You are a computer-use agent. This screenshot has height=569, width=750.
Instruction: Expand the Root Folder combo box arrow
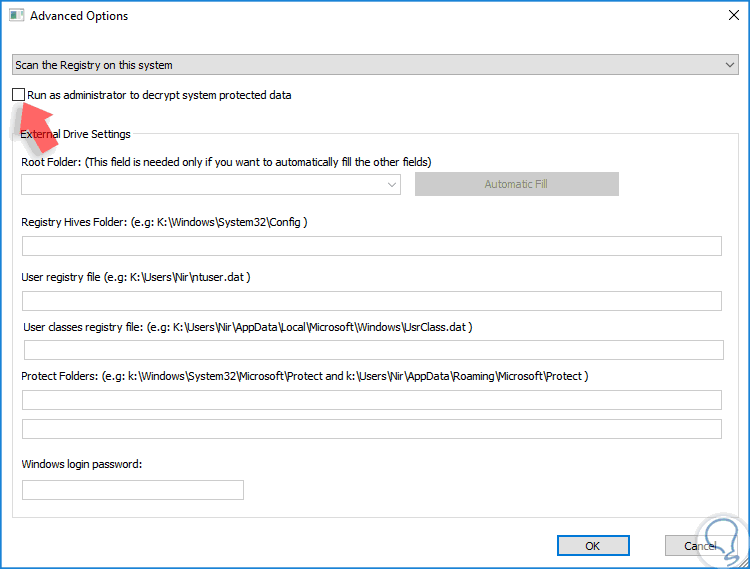pyautogui.click(x=391, y=184)
